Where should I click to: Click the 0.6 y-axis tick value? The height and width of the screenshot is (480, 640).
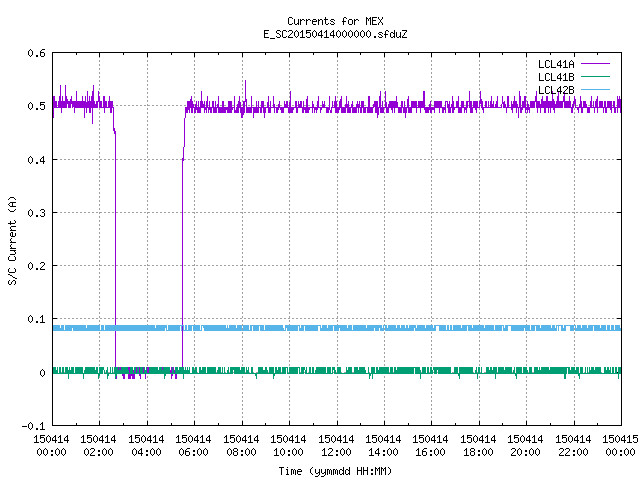point(36,53)
